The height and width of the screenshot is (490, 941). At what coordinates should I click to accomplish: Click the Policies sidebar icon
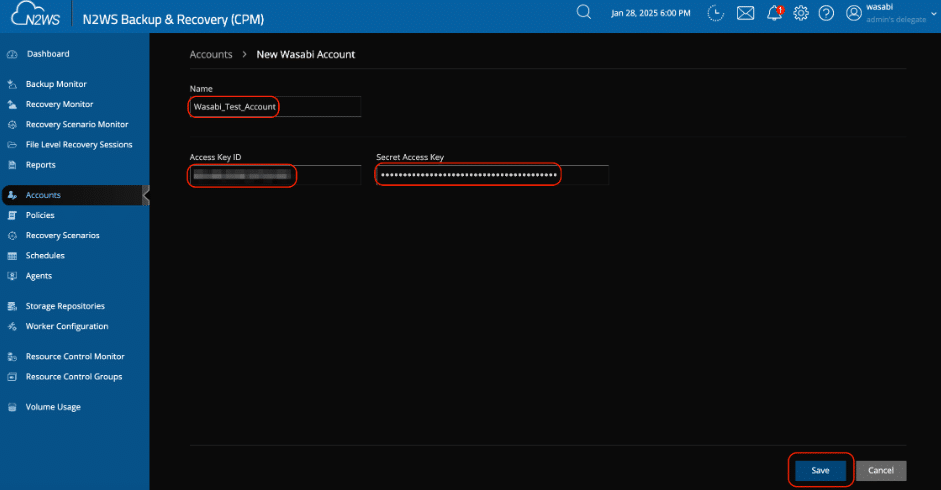point(12,215)
